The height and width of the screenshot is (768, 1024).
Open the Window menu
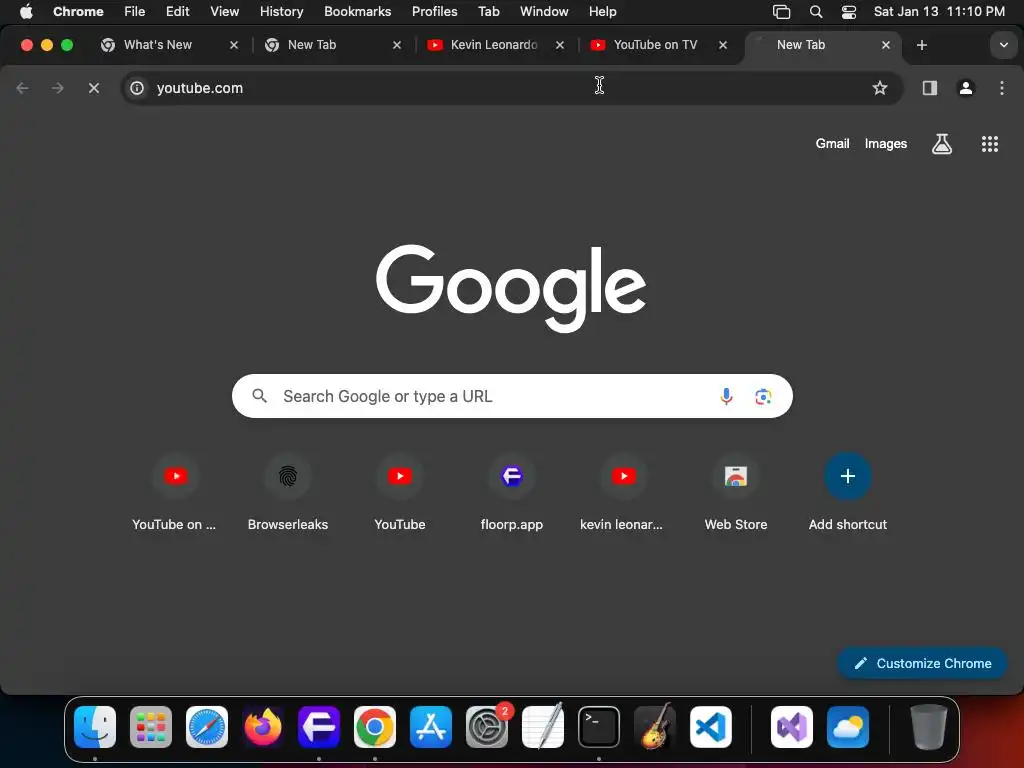544,11
